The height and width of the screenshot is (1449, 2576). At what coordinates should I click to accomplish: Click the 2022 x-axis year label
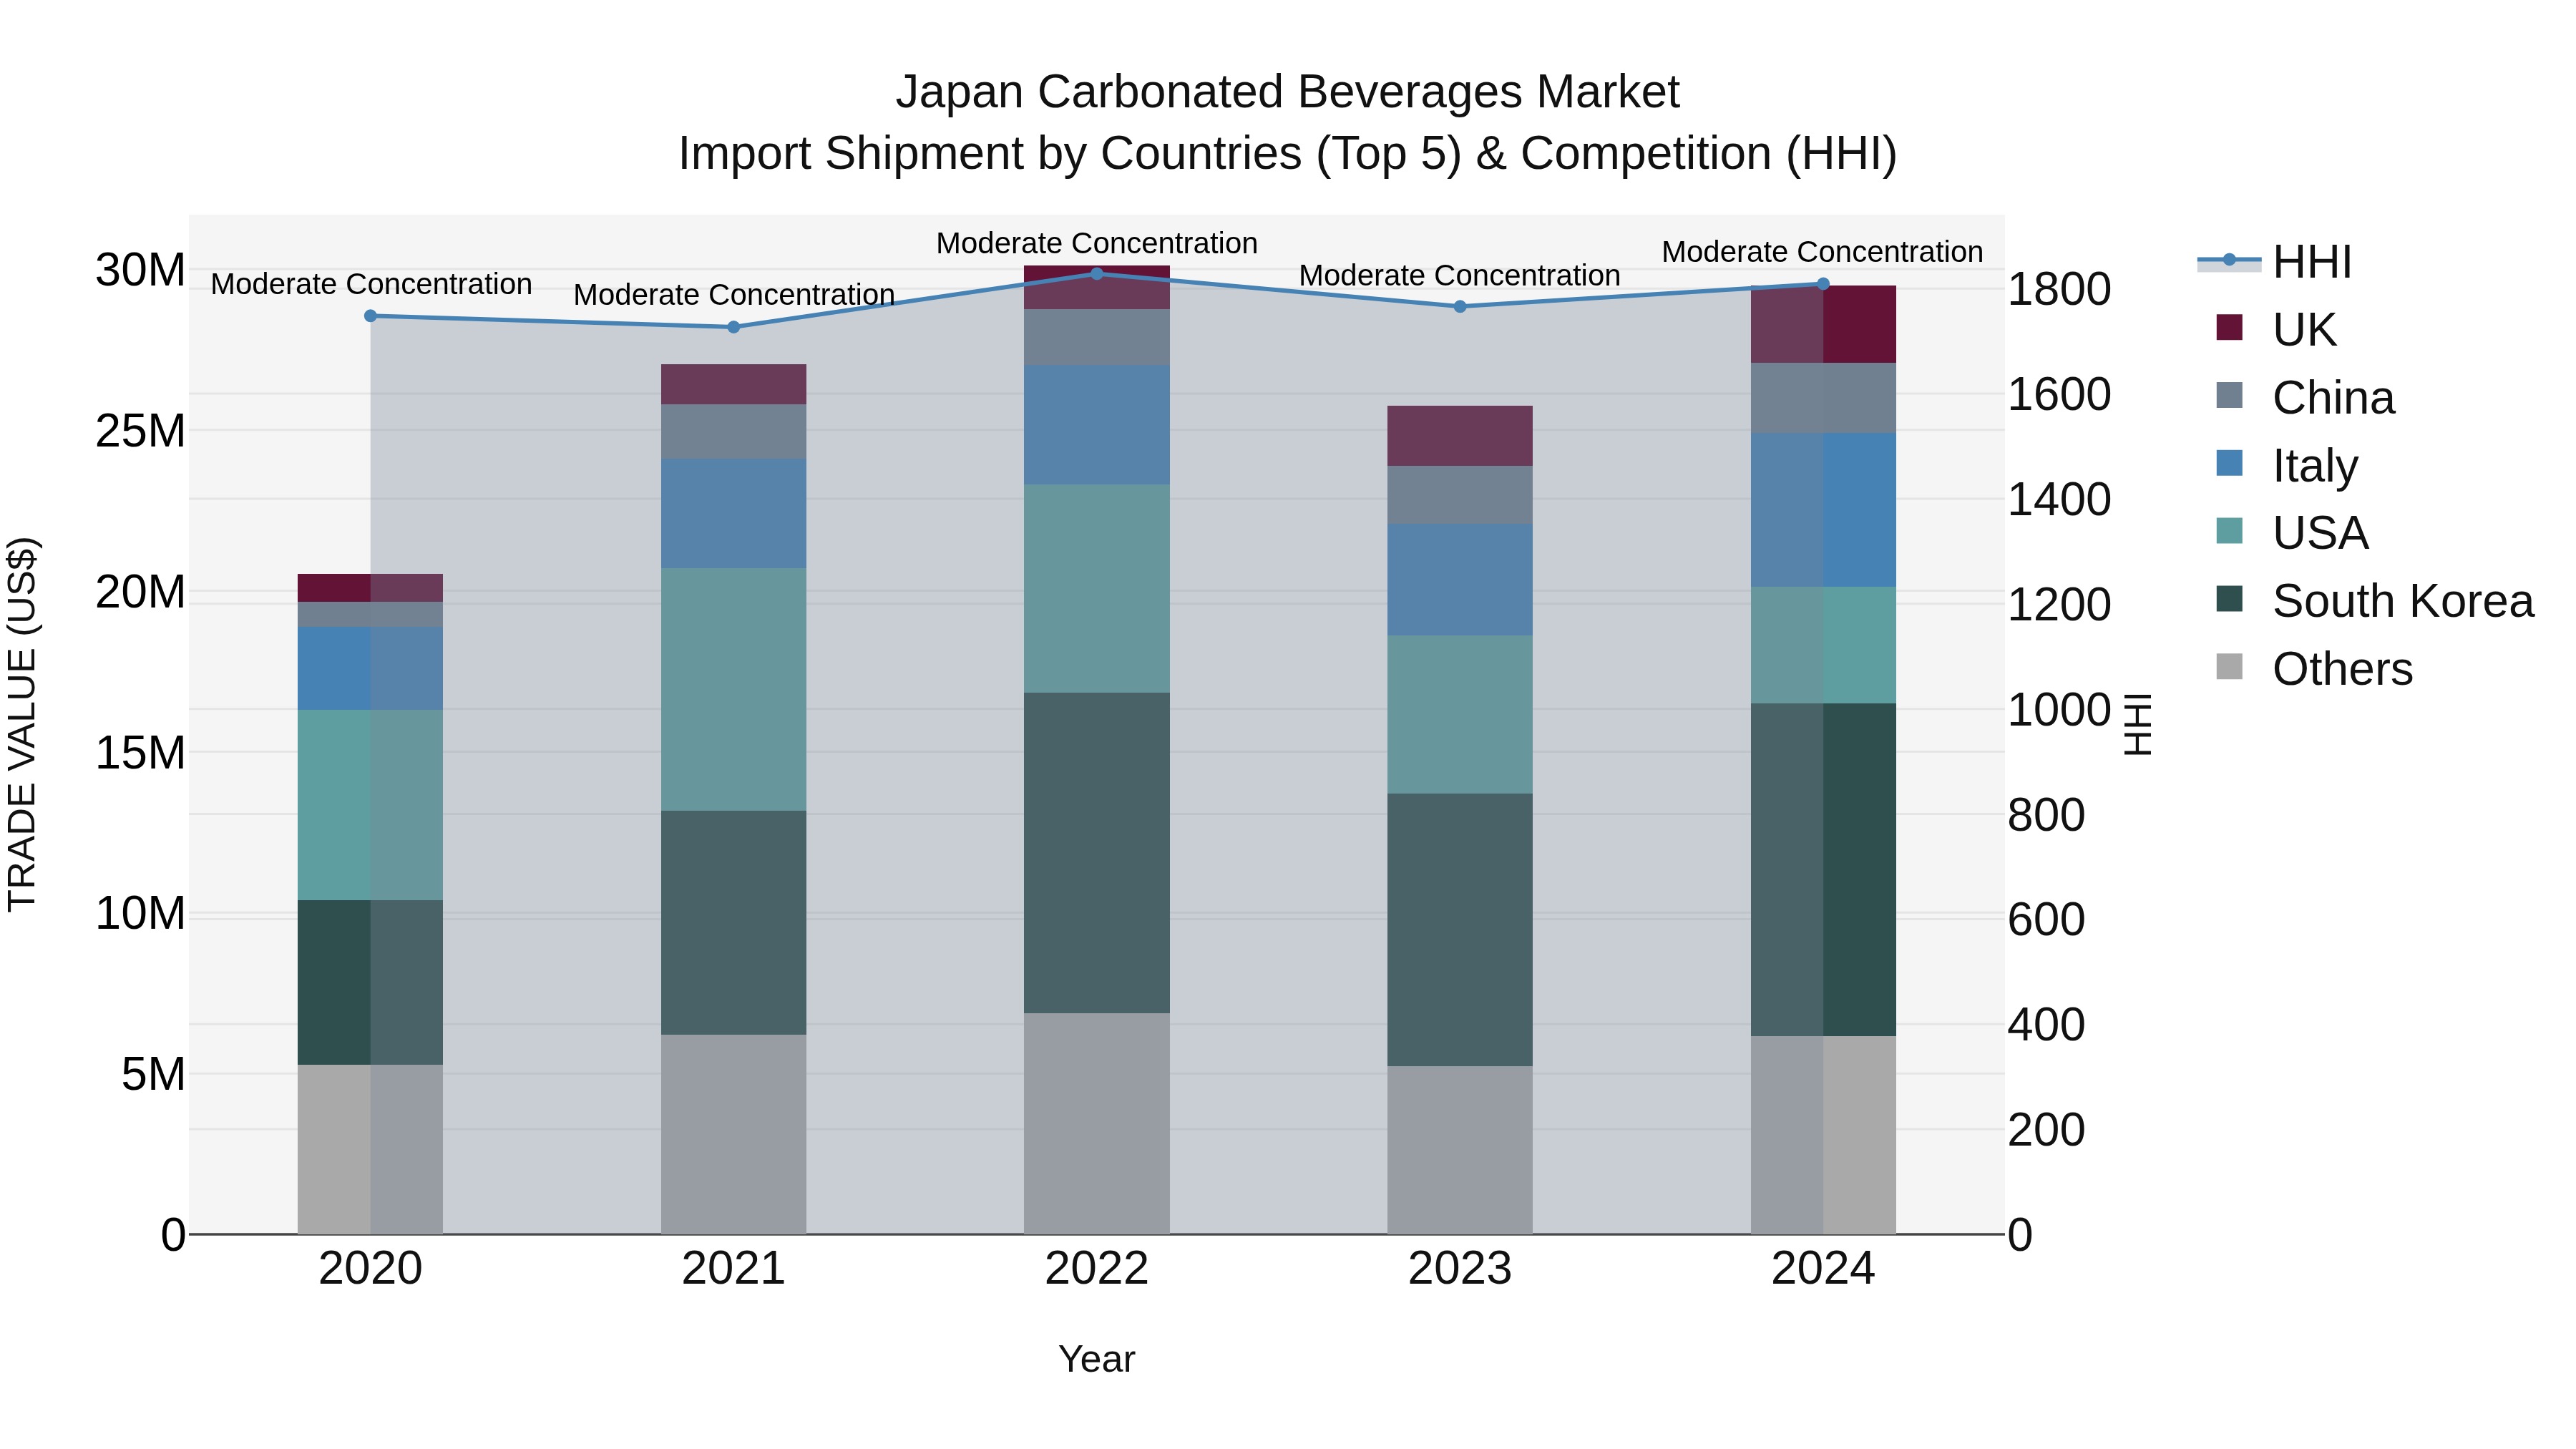1096,1269
